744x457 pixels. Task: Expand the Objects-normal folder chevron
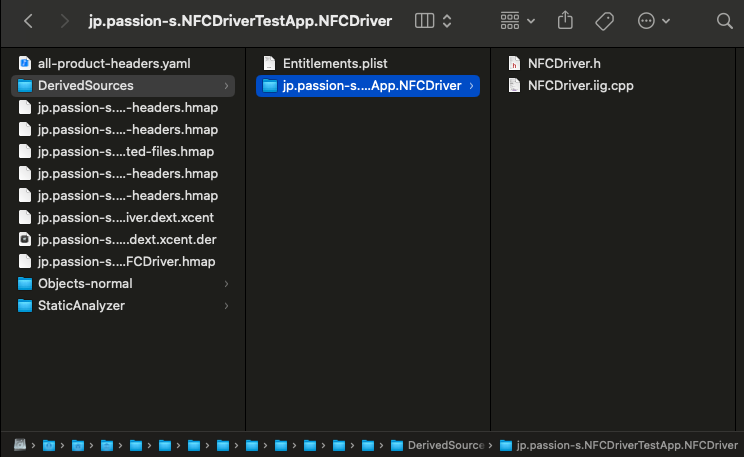tap(226, 284)
